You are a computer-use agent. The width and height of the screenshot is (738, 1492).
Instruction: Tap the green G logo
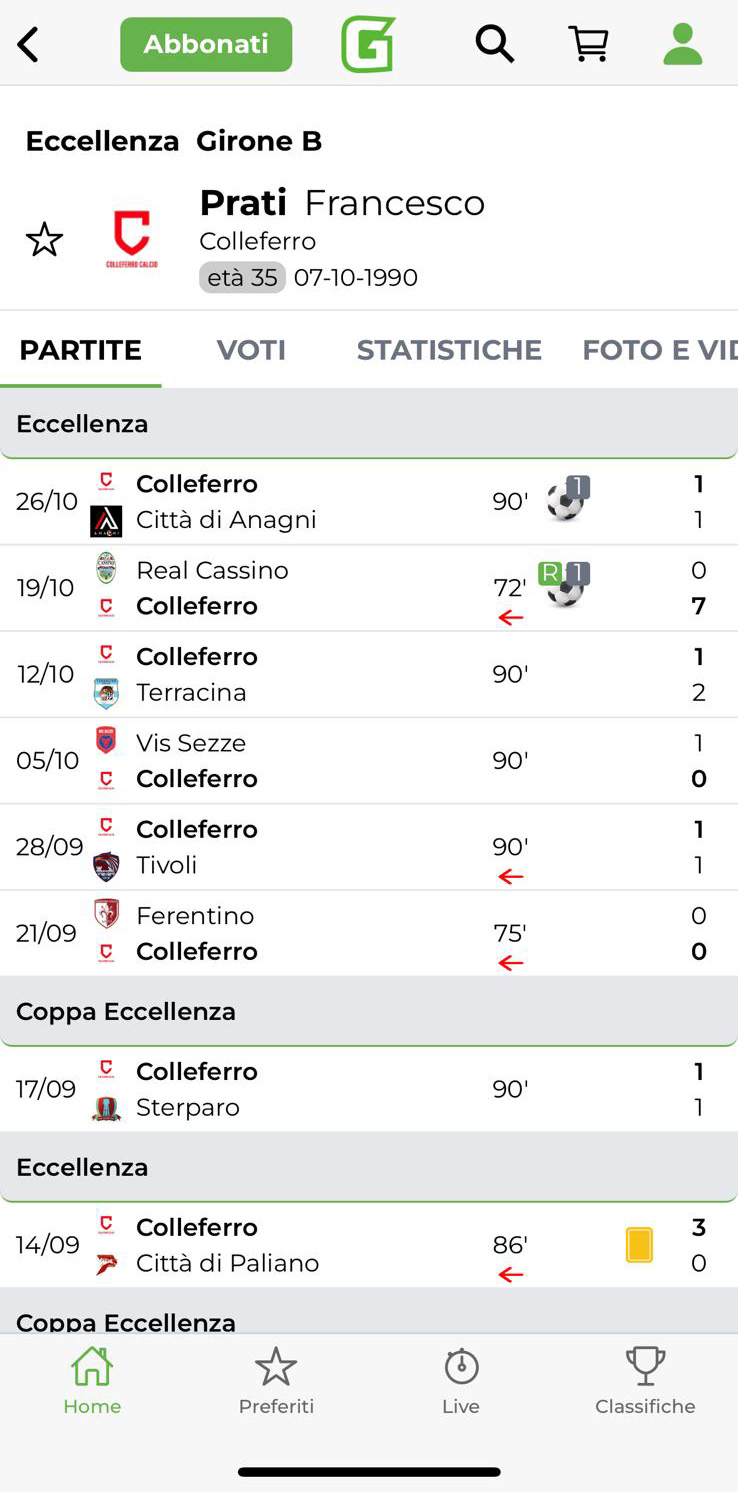pos(368,45)
